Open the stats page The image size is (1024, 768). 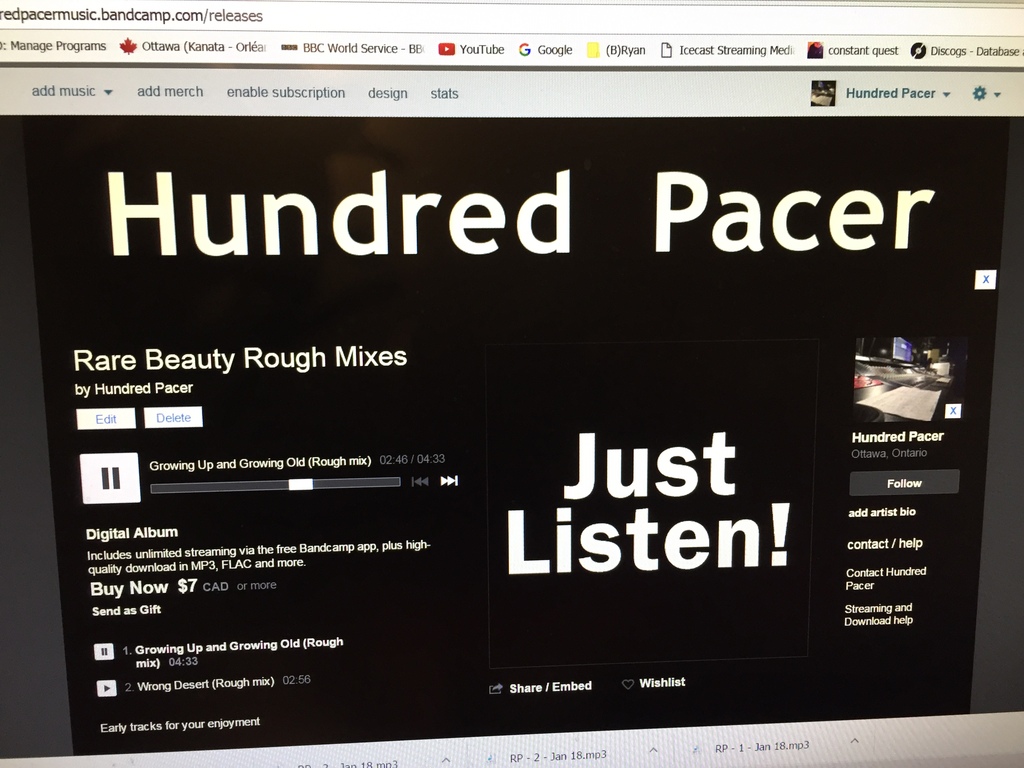(444, 93)
